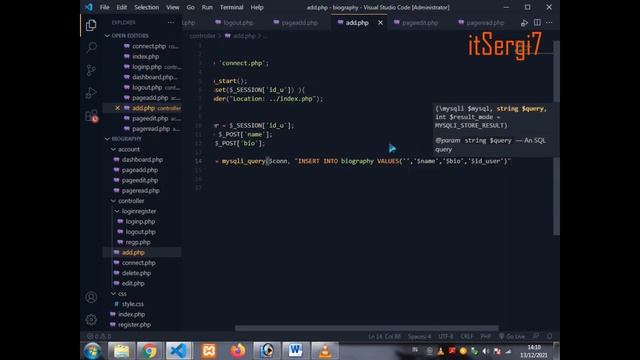Open the Windows Start button

tap(92, 351)
